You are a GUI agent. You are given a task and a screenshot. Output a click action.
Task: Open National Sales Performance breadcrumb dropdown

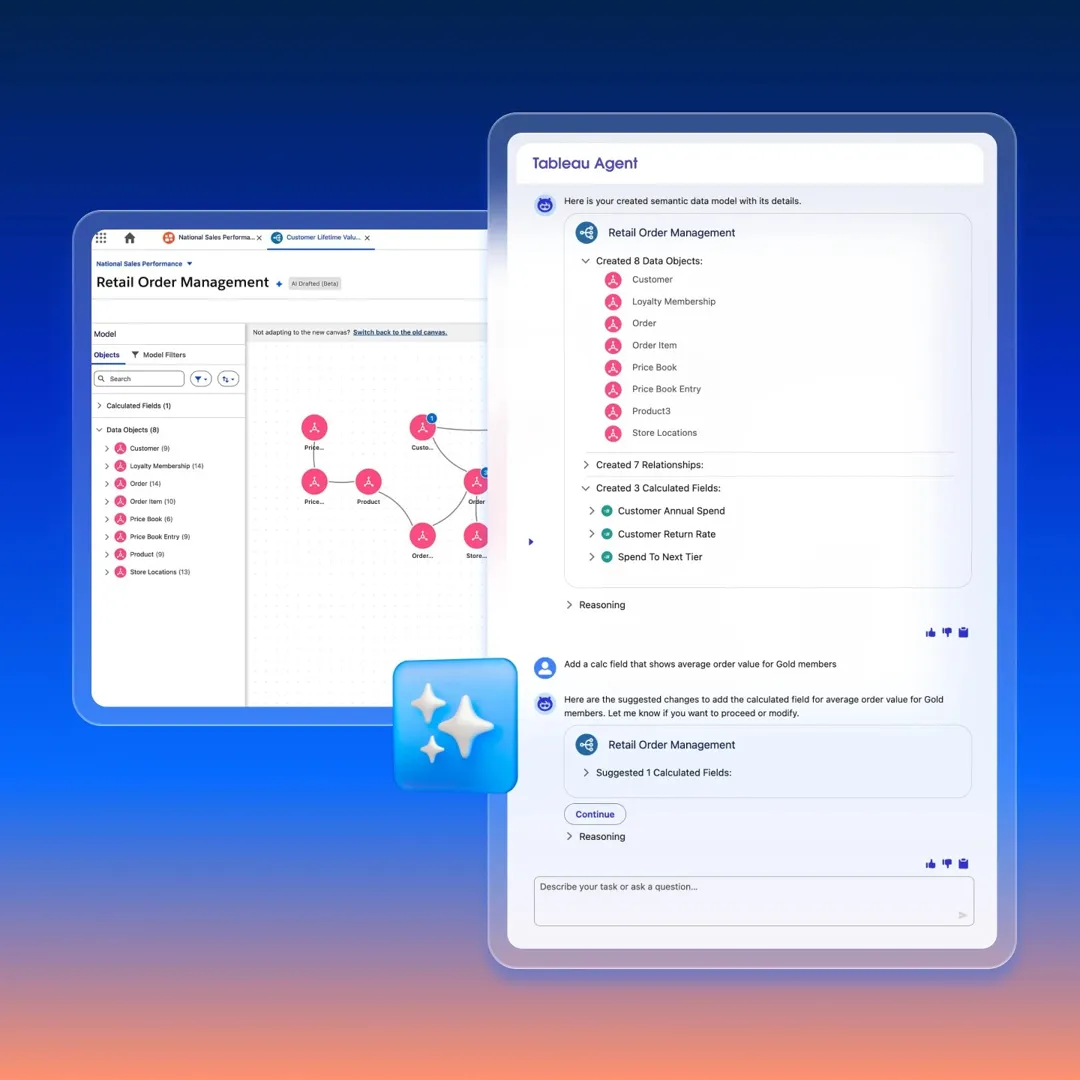click(x=189, y=264)
